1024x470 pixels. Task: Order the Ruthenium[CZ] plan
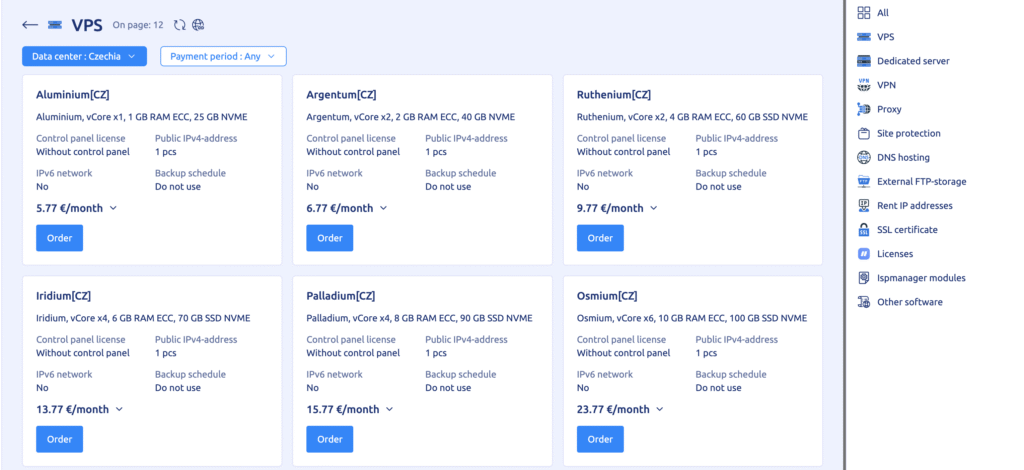tap(600, 238)
